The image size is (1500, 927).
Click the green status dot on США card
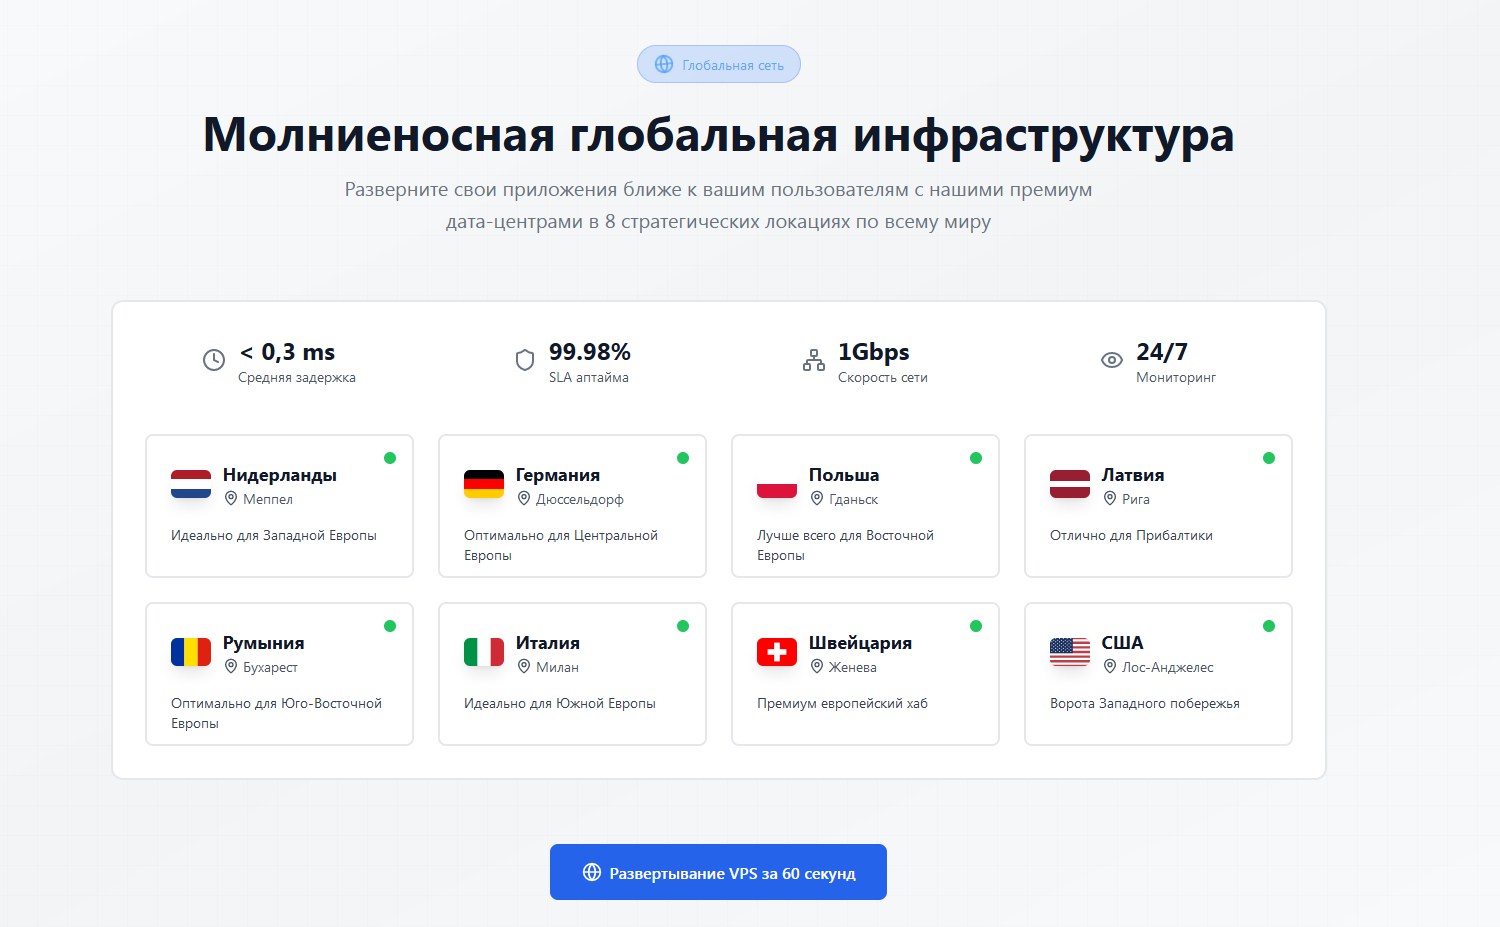(1269, 626)
